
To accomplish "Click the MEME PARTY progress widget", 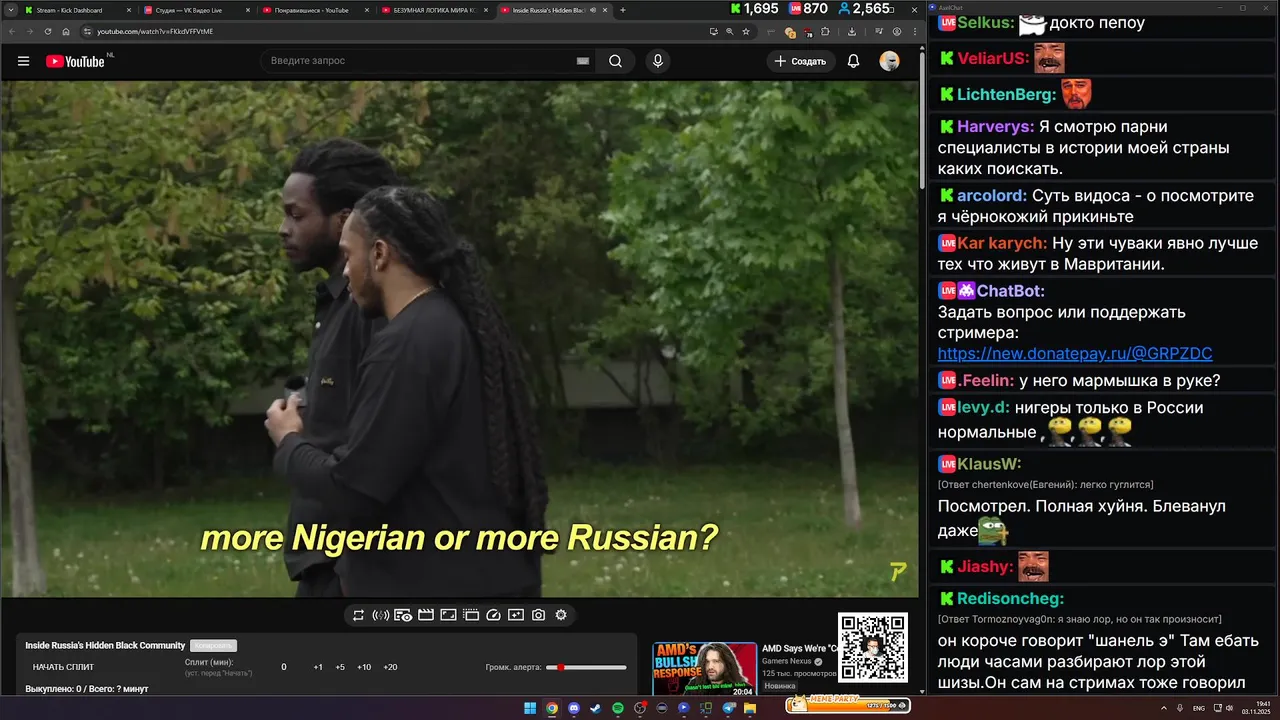I will [x=848, y=705].
